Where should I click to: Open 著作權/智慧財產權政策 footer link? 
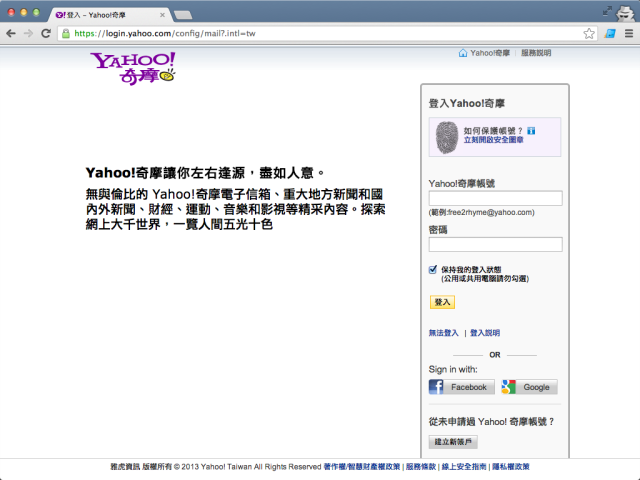362,467
